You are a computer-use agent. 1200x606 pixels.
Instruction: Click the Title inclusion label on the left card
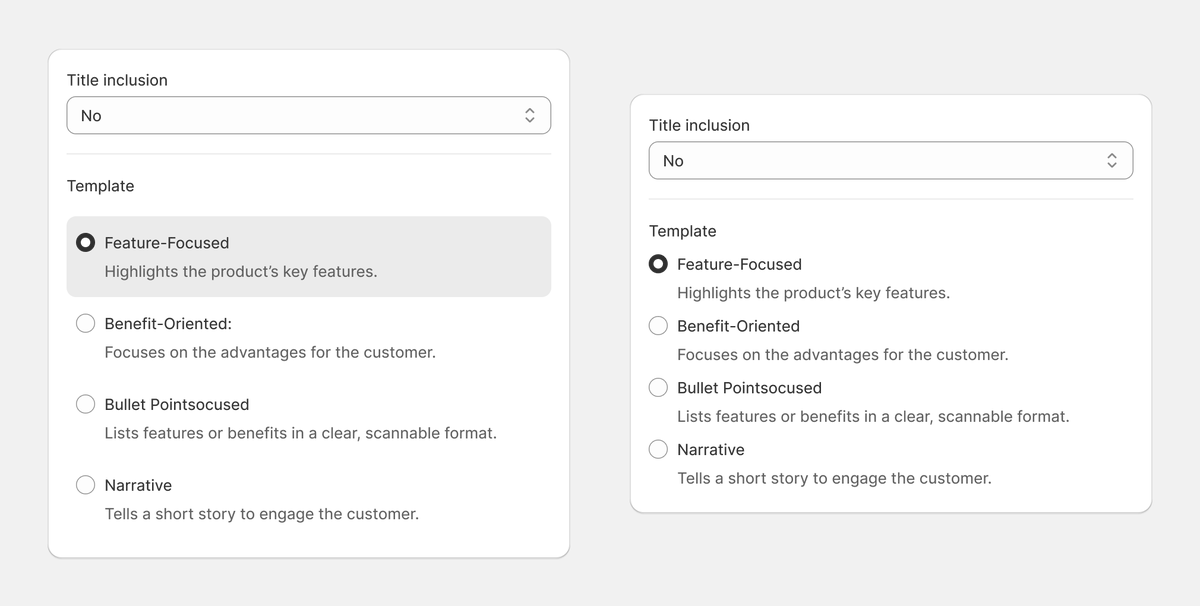click(117, 80)
